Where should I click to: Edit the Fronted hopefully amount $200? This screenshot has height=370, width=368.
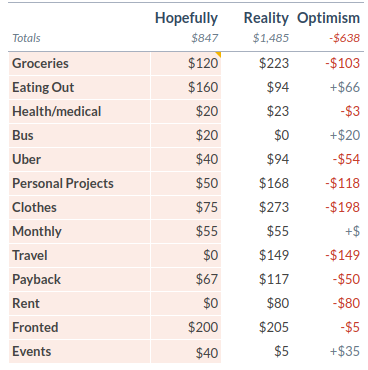click(x=203, y=327)
